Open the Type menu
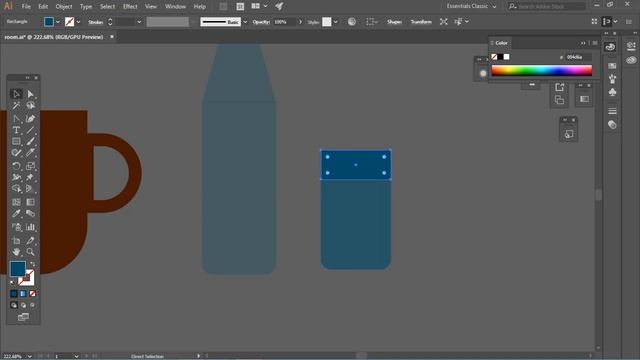Viewport: 640px width, 360px height. coord(86,7)
